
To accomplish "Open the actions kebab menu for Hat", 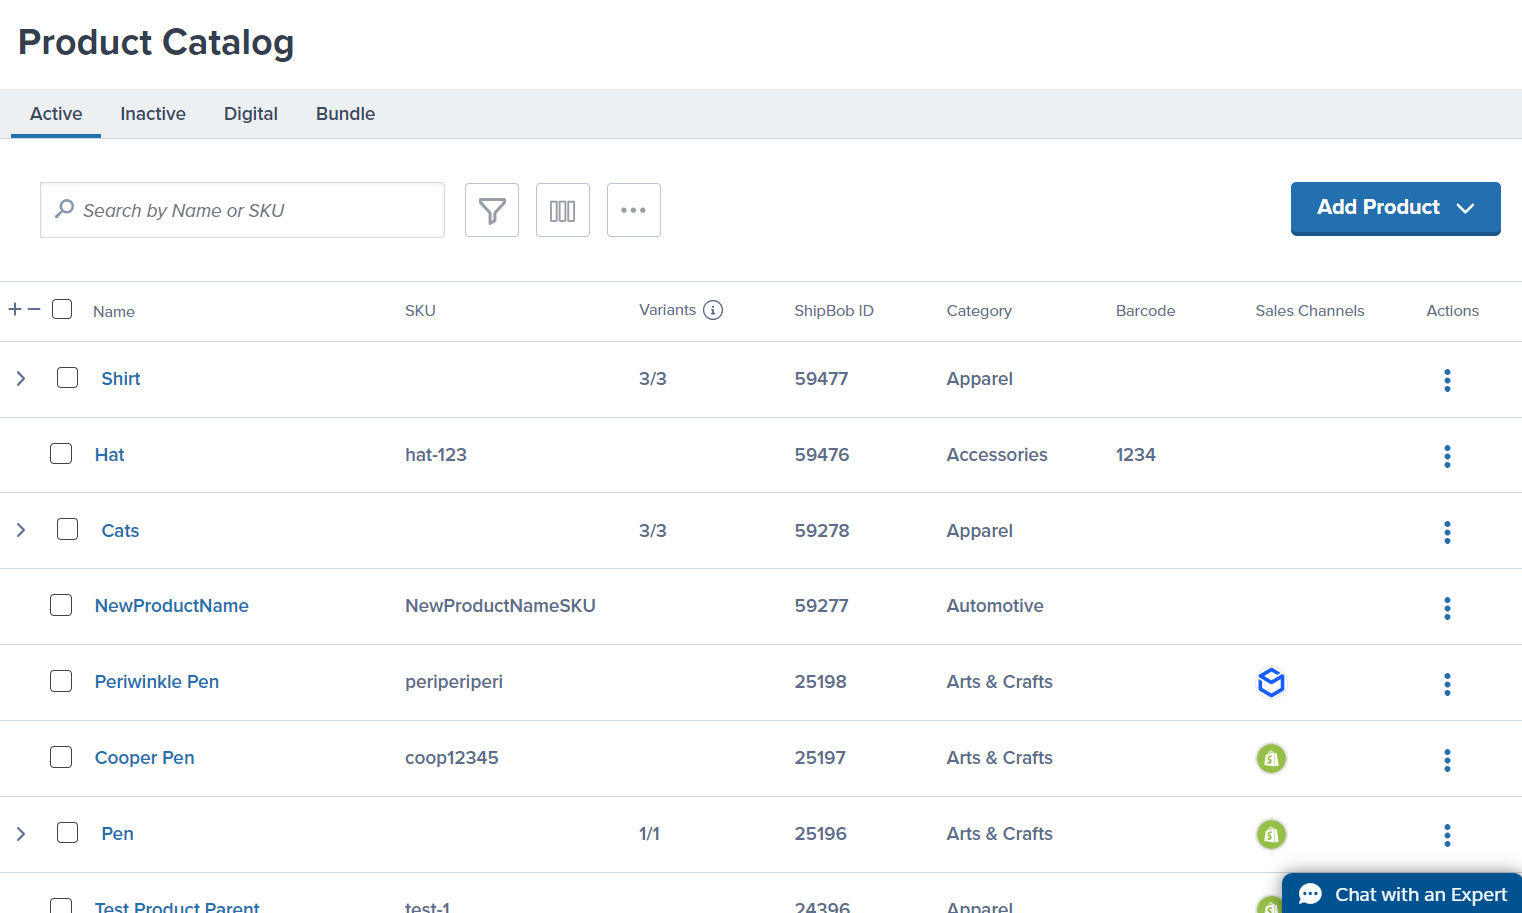I will click(1447, 456).
